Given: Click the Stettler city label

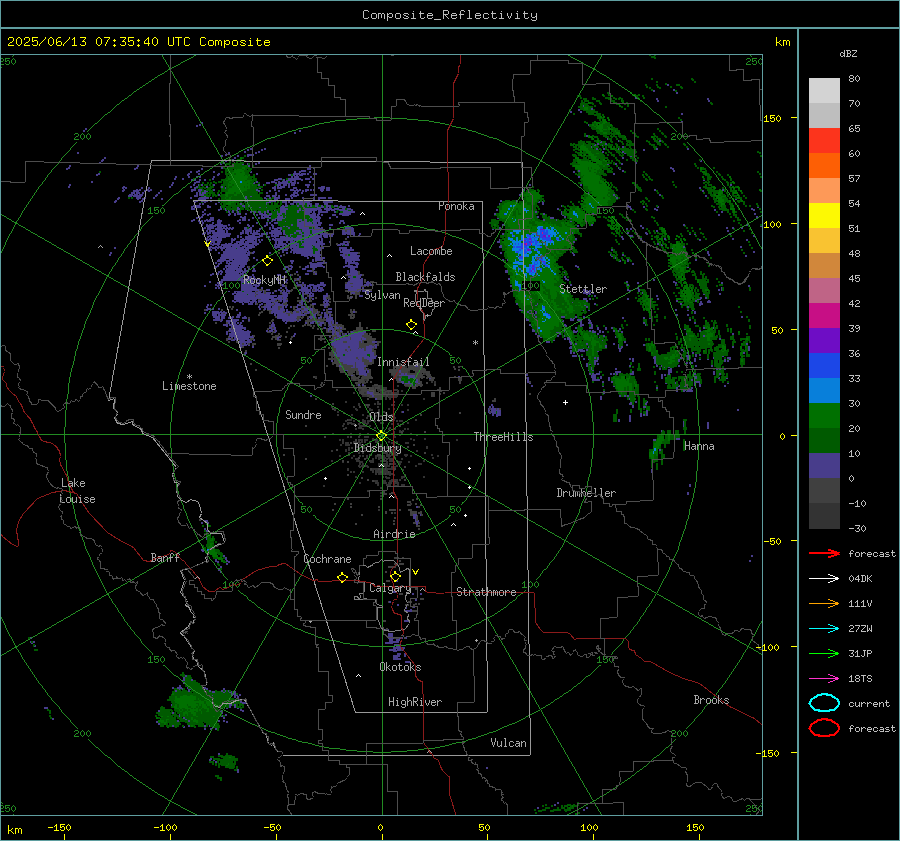Looking at the screenshot, I should [x=583, y=289].
